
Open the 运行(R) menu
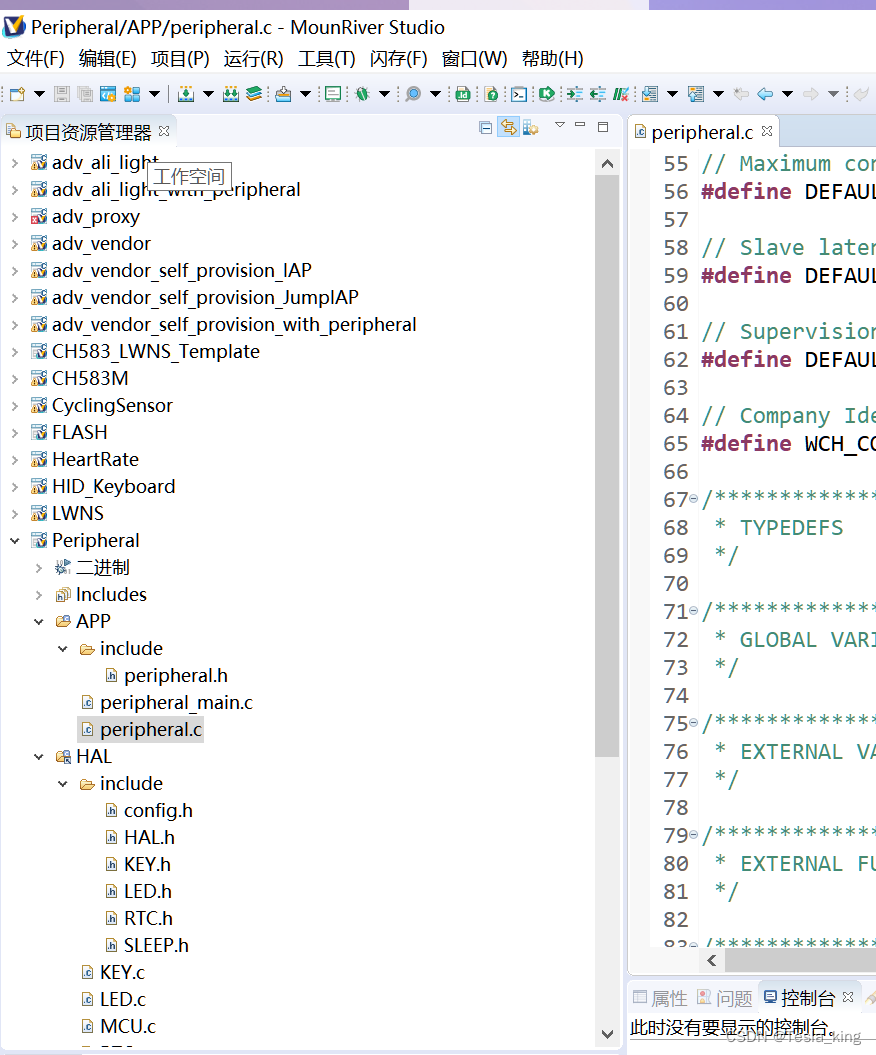click(x=254, y=59)
